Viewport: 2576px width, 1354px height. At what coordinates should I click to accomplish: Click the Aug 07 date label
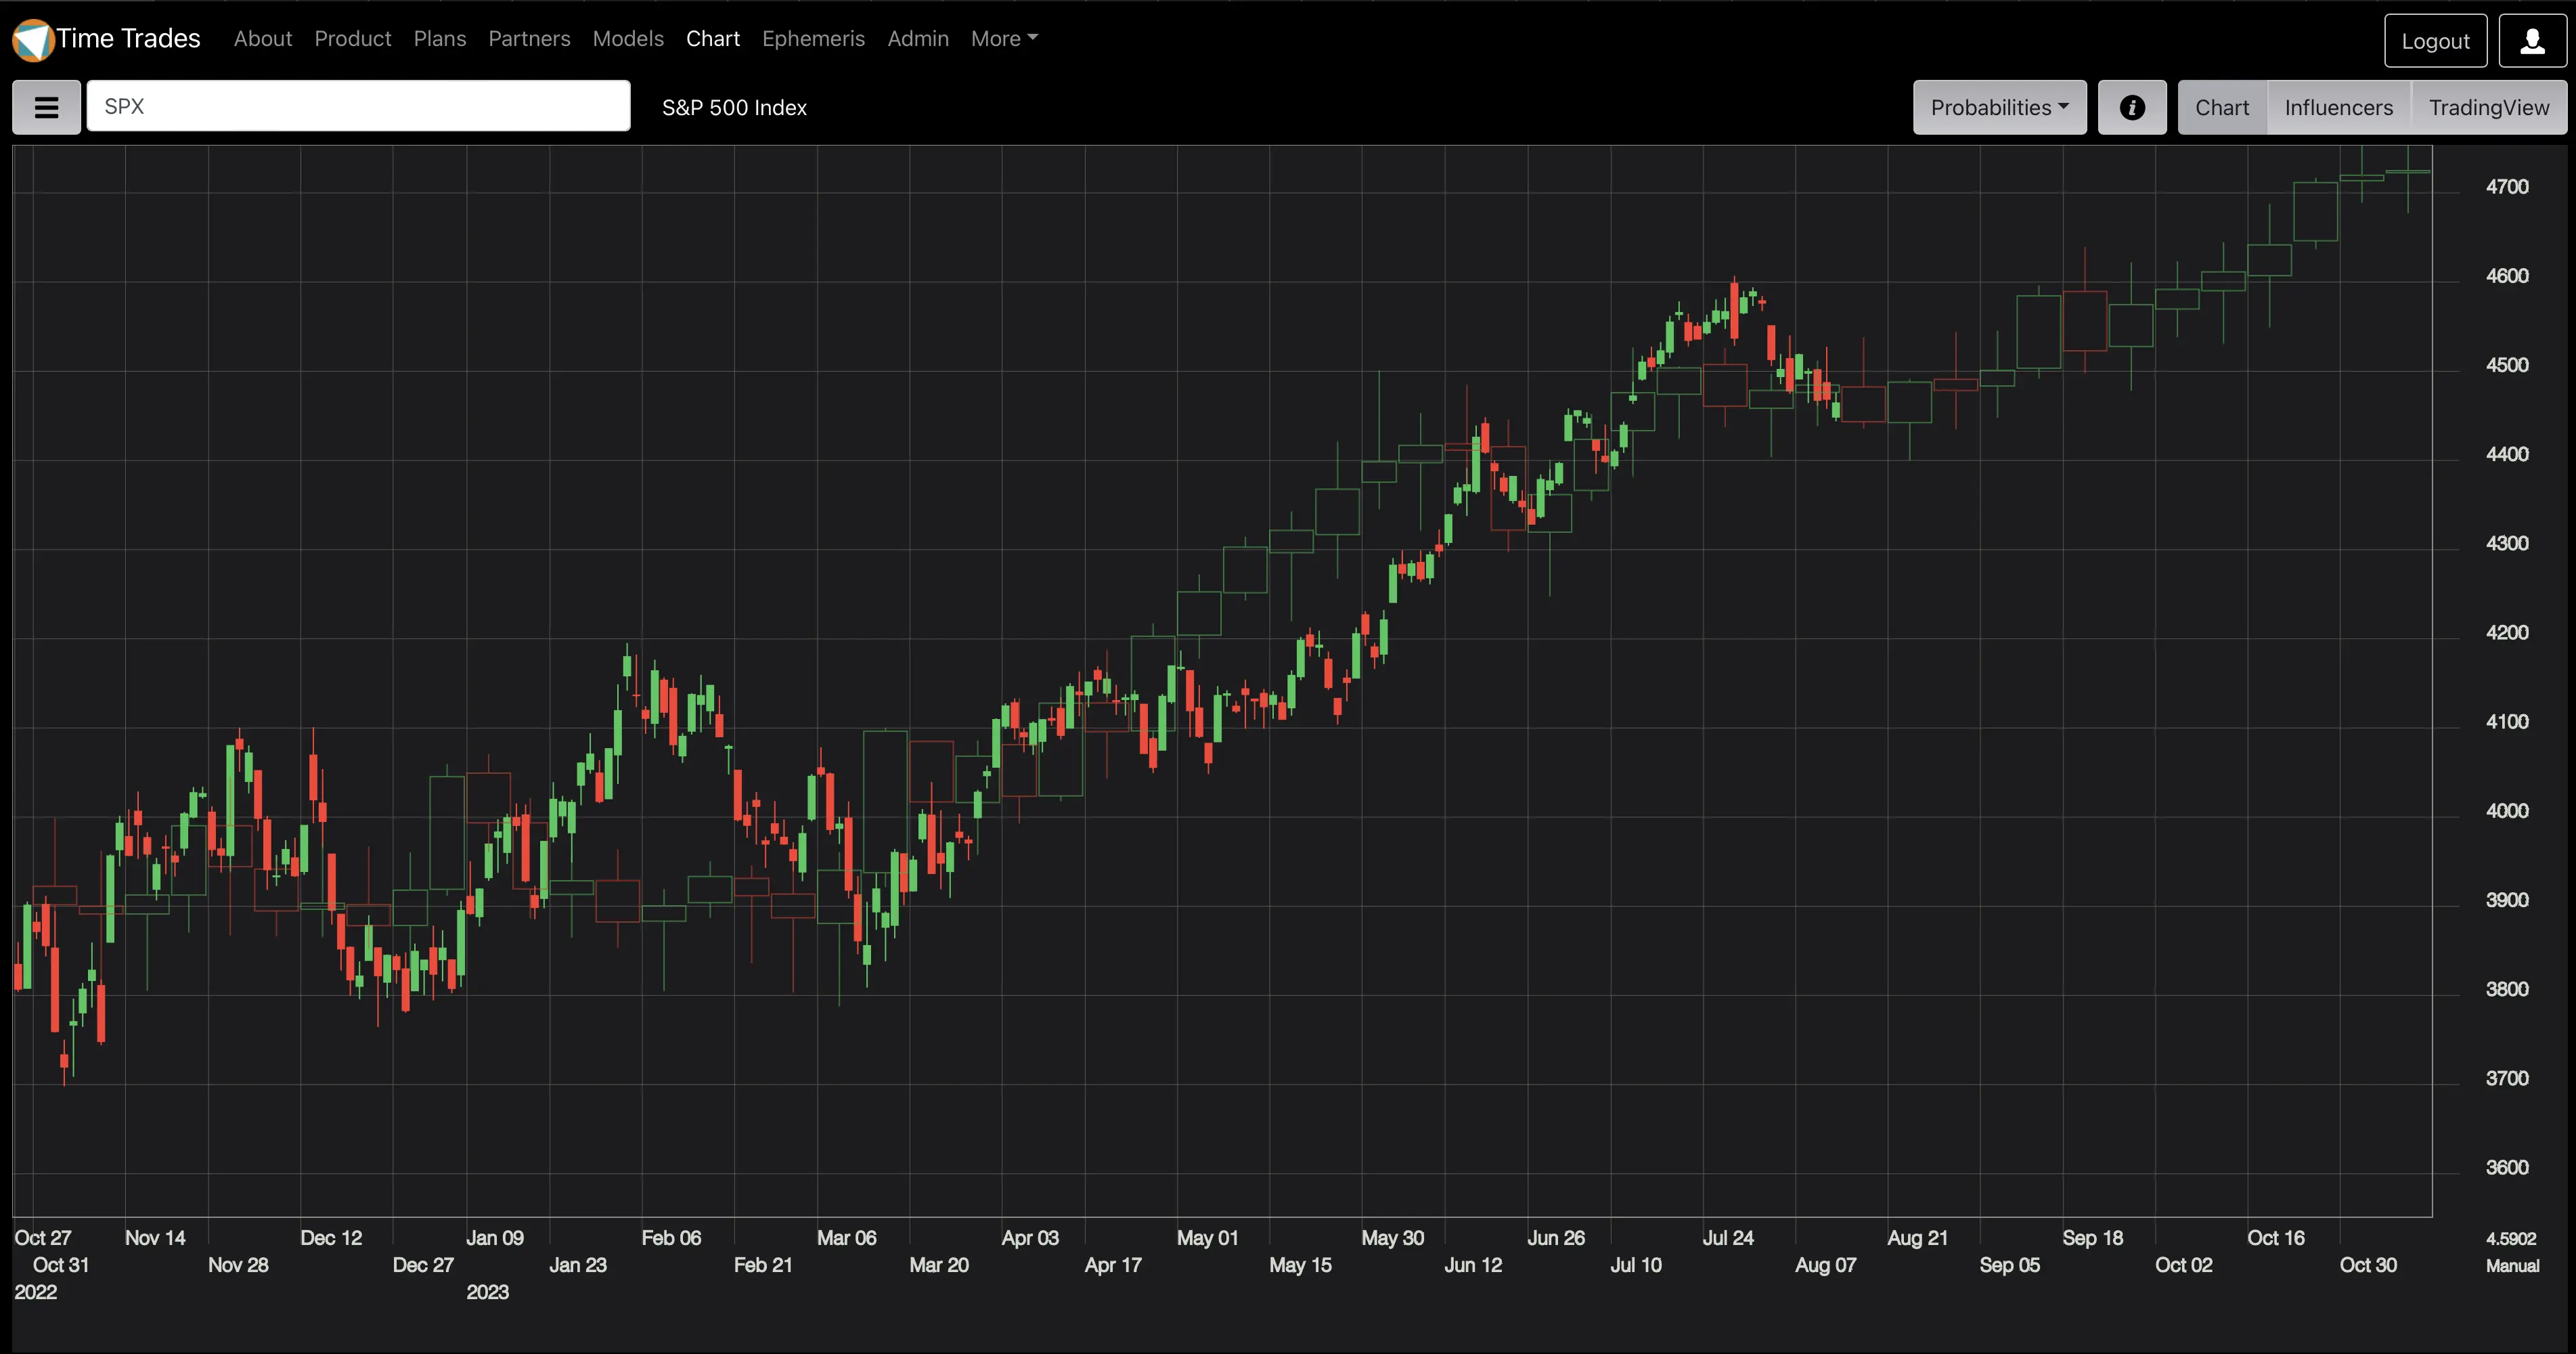pos(1825,1265)
